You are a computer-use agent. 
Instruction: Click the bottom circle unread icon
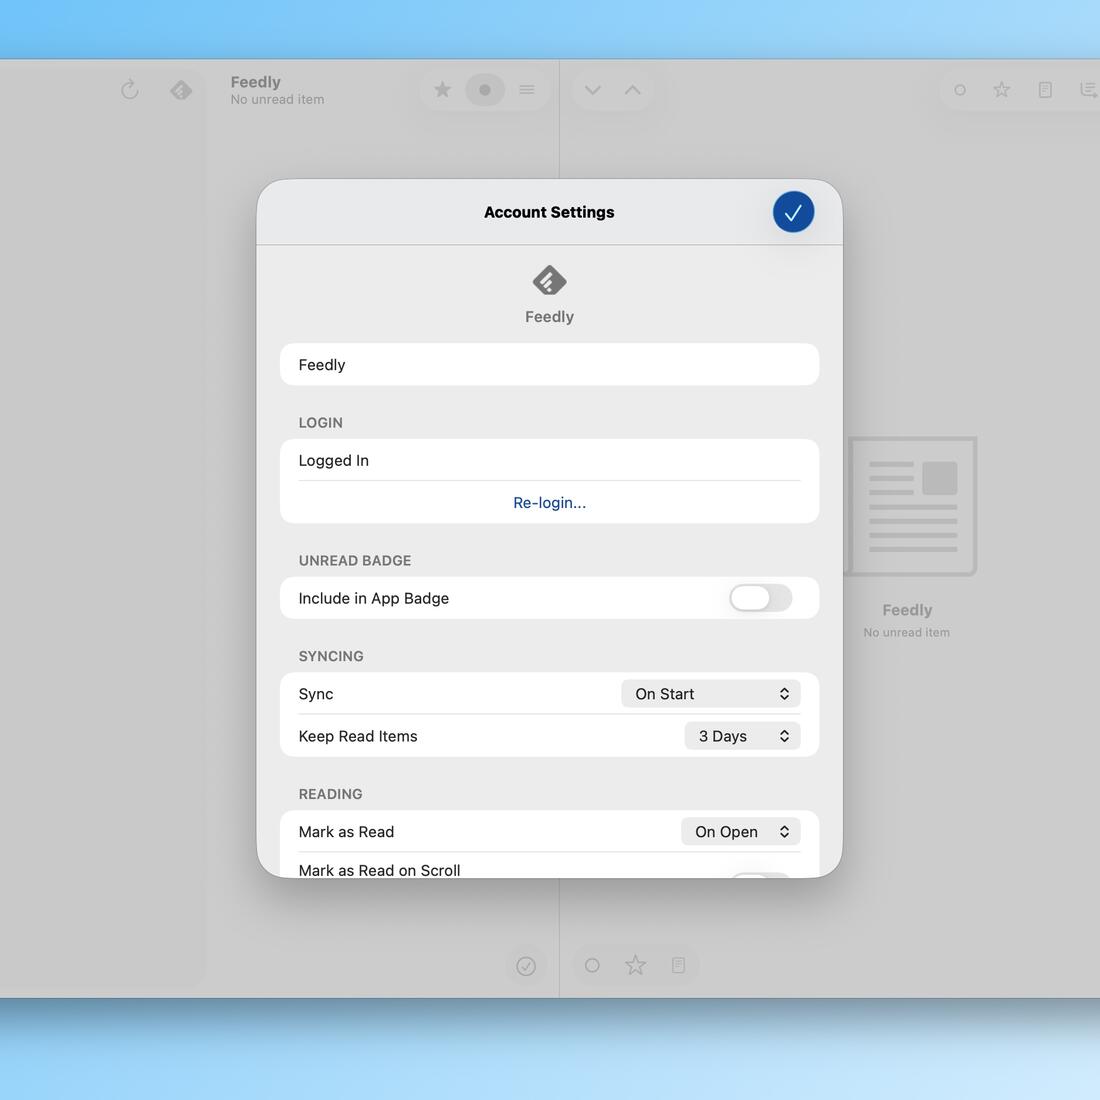(x=592, y=965)
